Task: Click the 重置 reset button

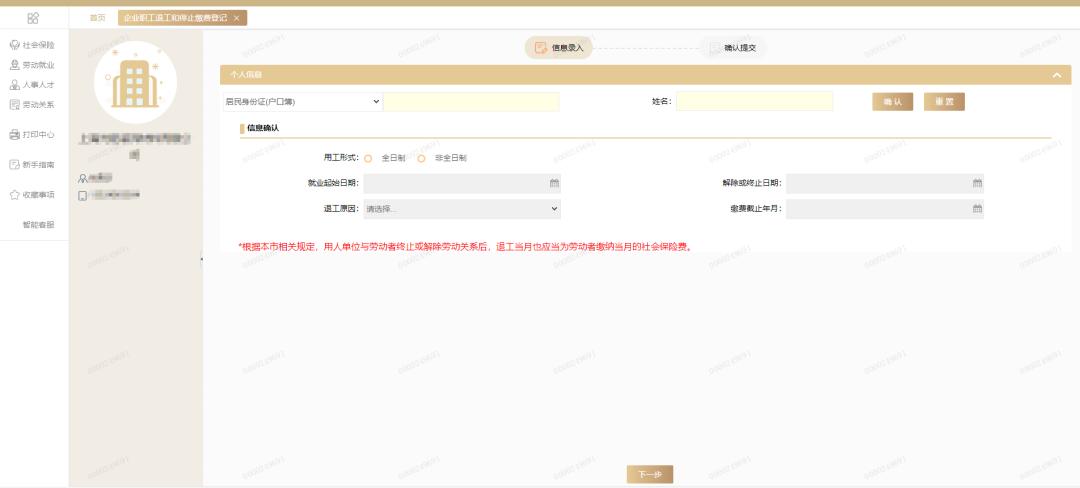Action: click(944, 102)
